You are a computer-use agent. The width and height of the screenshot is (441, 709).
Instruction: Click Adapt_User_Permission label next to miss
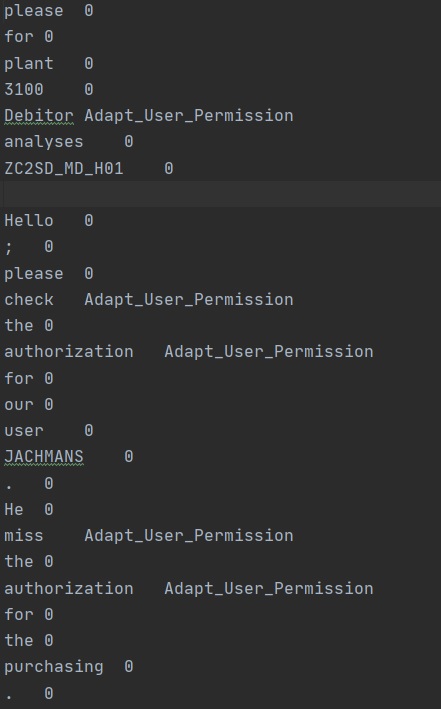pos(189,536)
